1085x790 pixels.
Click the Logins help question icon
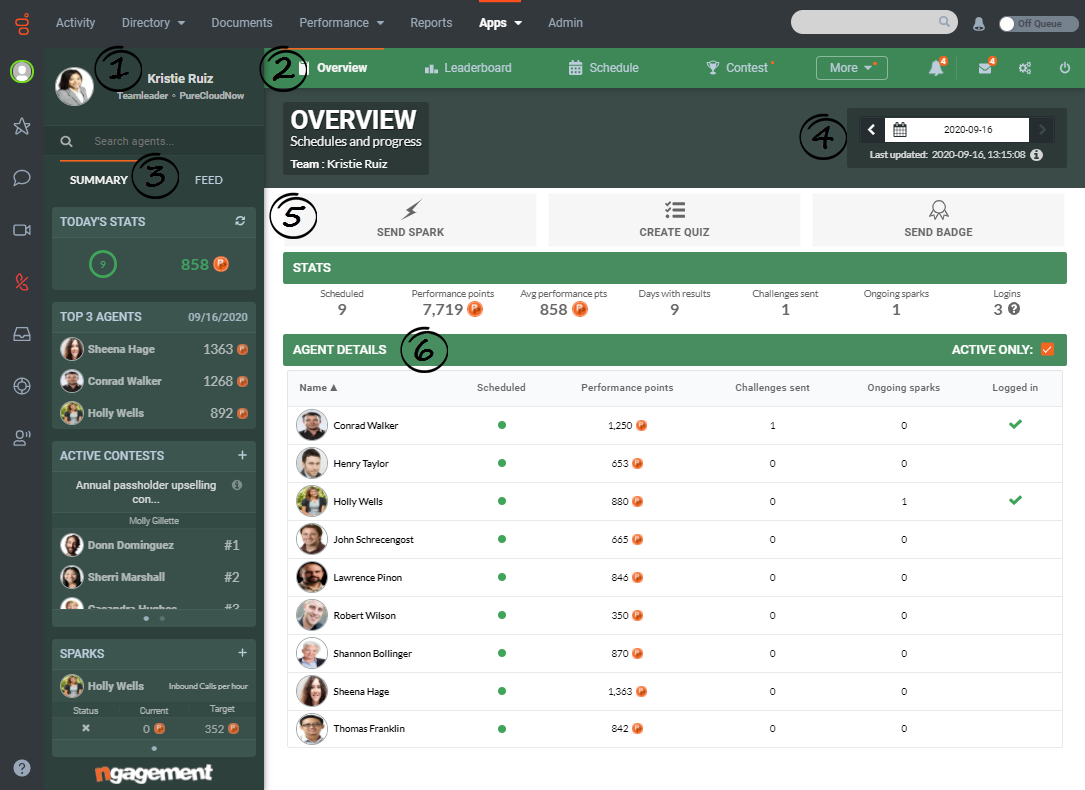[x=1014, y=309]
